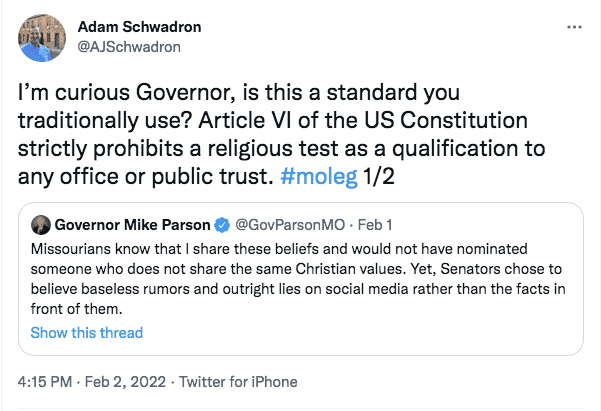Expand the quote with Show this thread
601x411 pixels.
click(86, 332)
